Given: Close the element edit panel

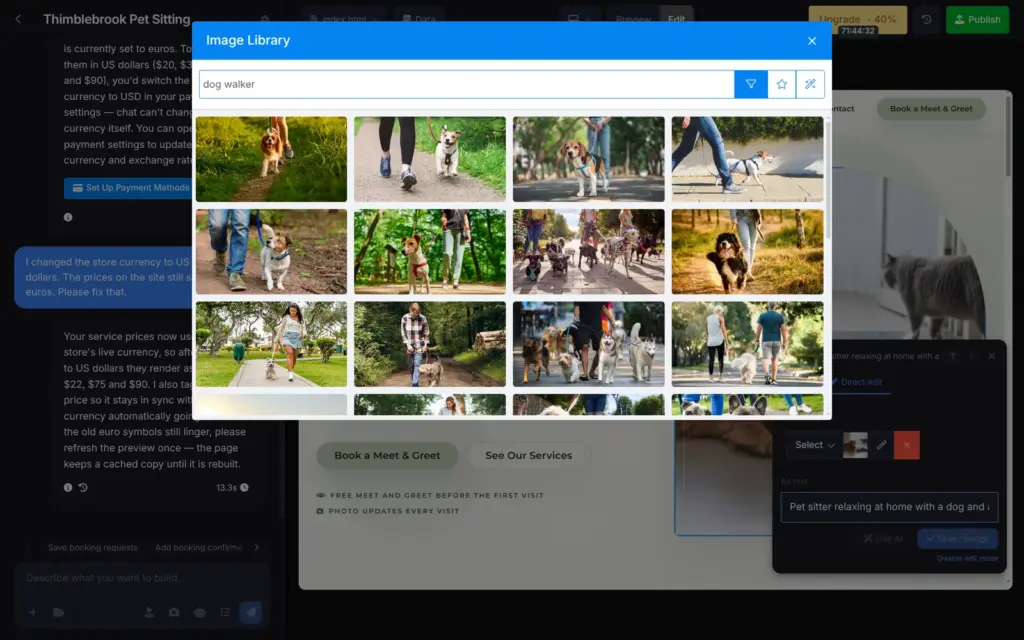Looking at the screenshot, I should pyautogui.click(x=991, y=356).
